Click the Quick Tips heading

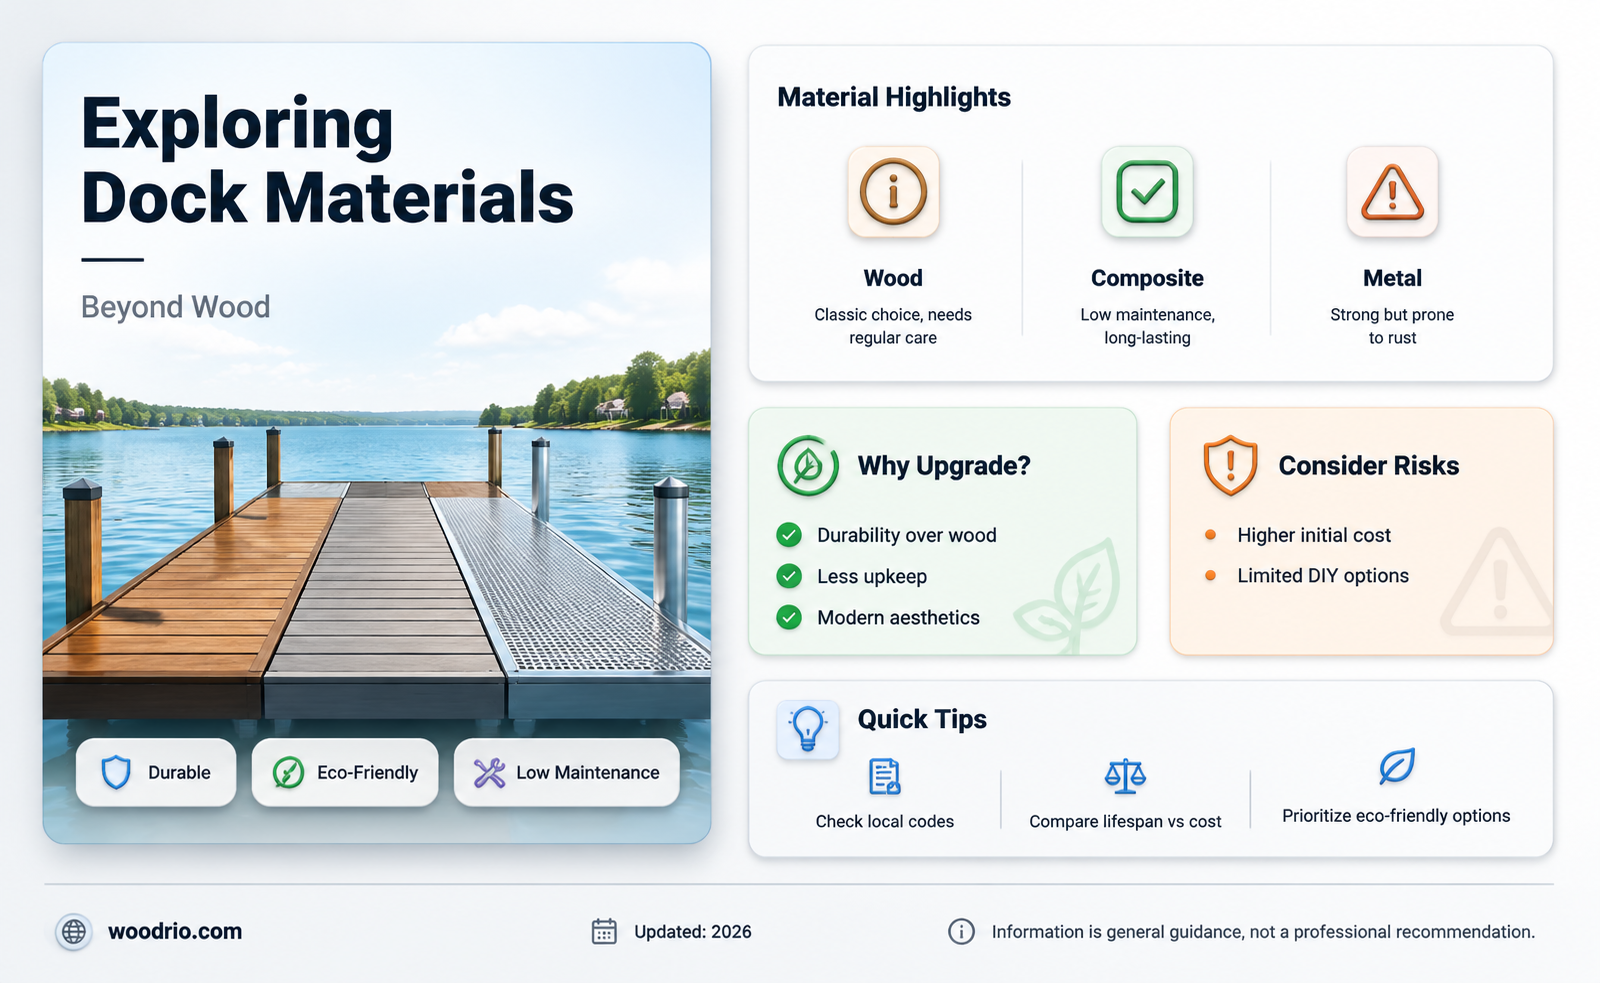(922, 719)
